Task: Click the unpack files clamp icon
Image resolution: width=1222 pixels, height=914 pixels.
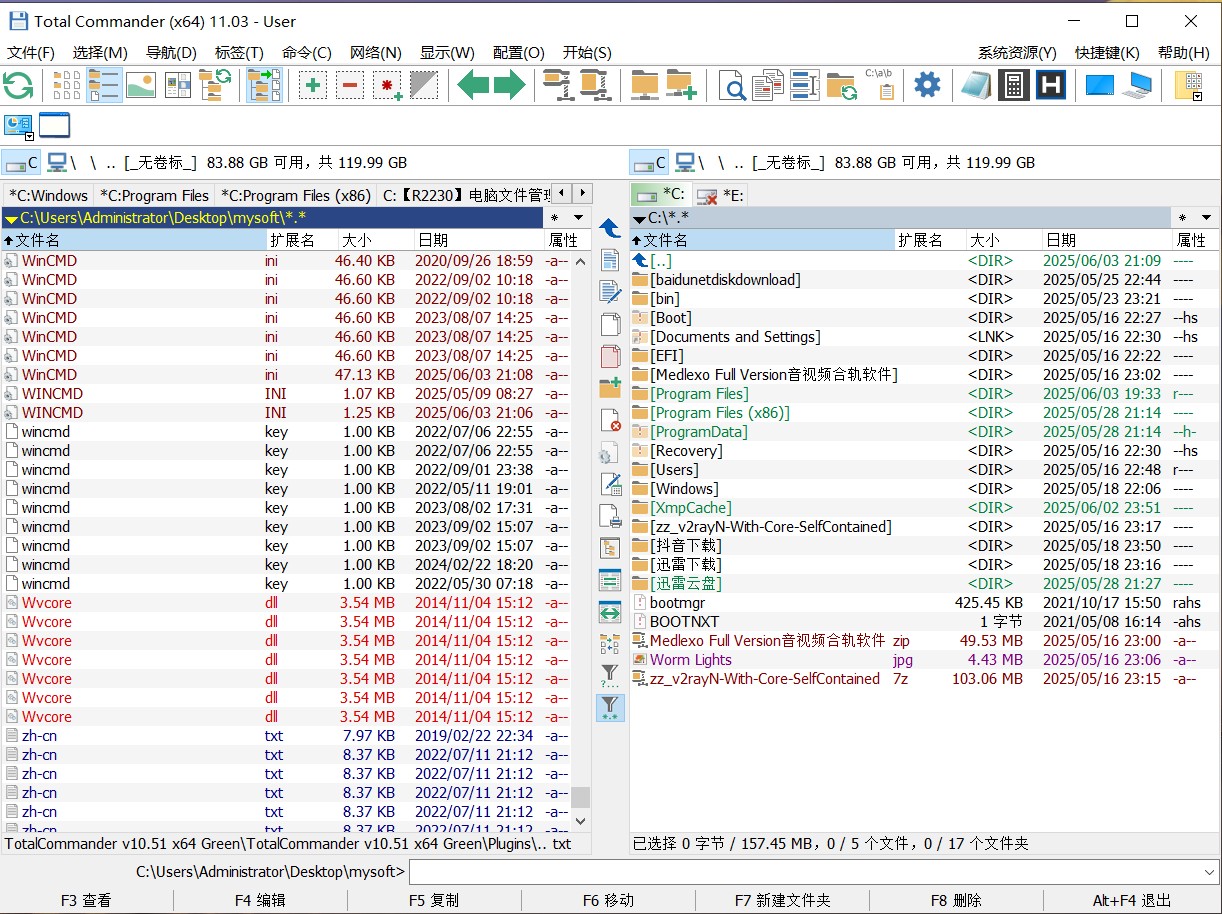Action: pos(594,85)
